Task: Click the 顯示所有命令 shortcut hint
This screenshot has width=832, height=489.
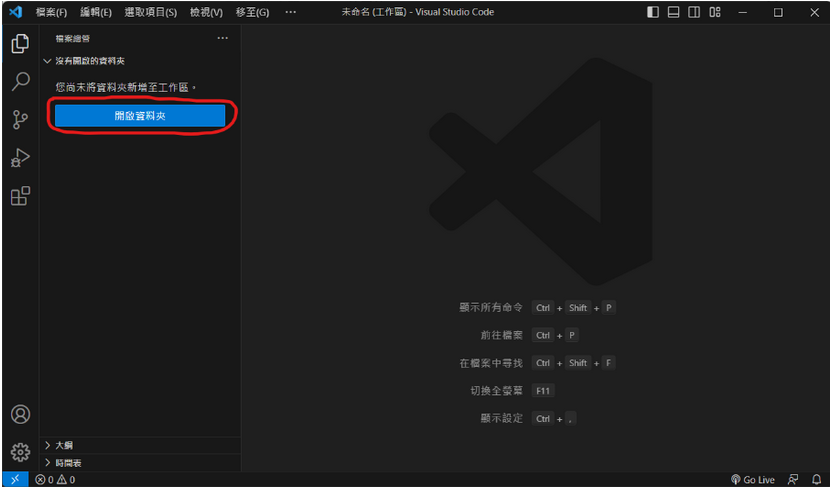Action: point(491,308)
